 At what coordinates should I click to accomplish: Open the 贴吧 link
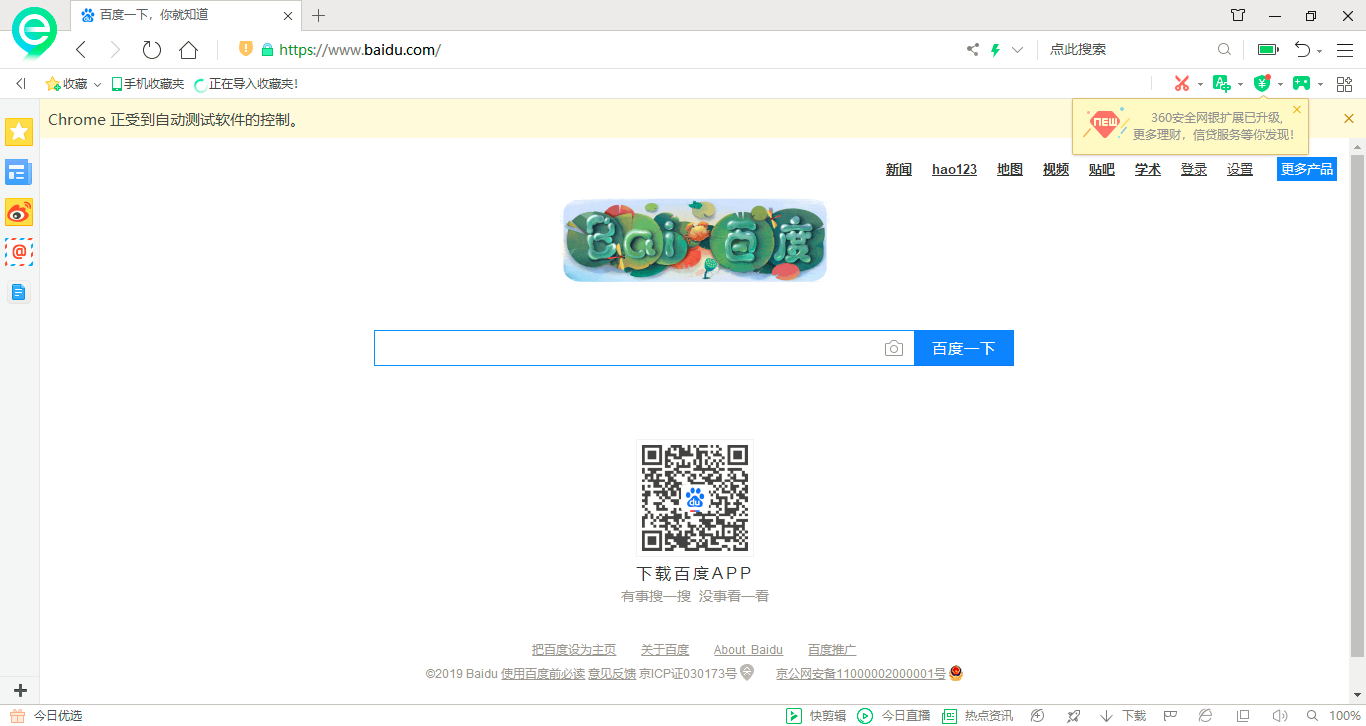point(1102,169)
